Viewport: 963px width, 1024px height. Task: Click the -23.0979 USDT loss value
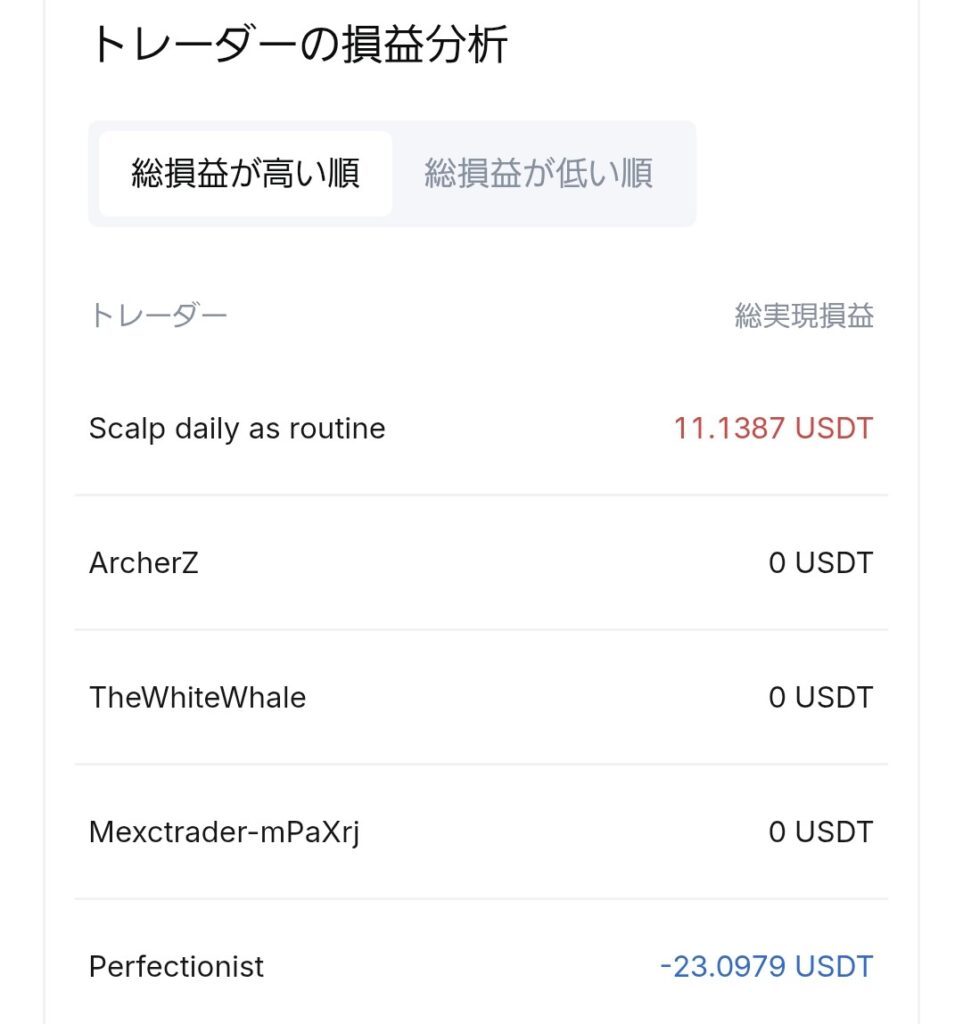[x=766, y=967]
